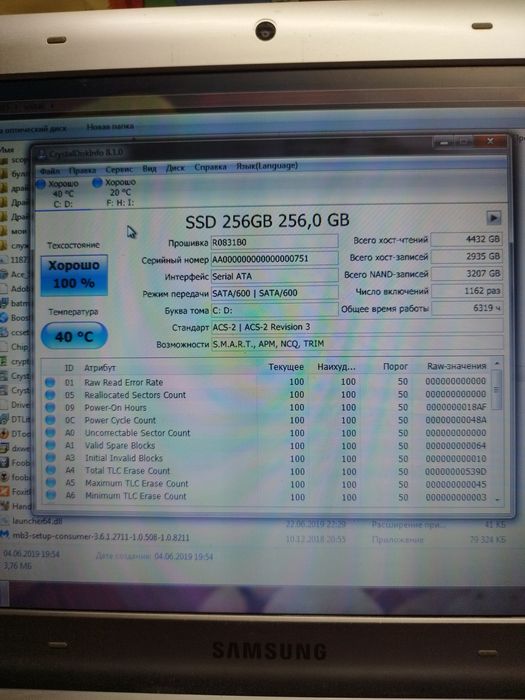
Task: Click the status dot for attribute A3
Action: (51, 458)
